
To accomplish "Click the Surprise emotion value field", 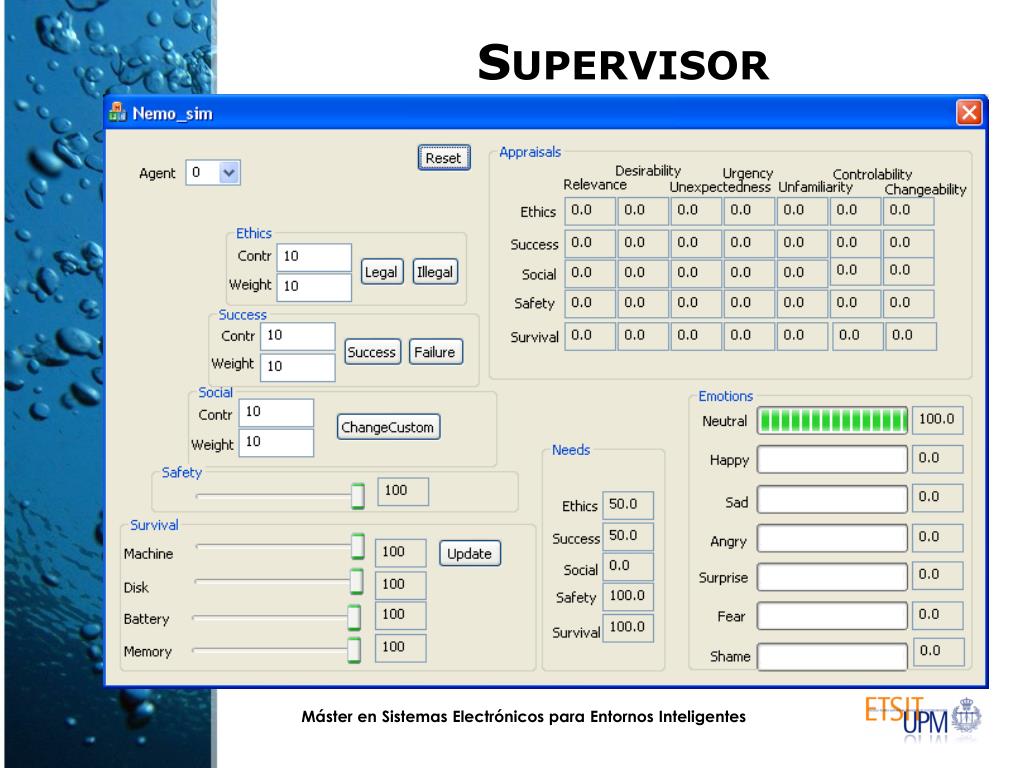I will click(938, 576).
